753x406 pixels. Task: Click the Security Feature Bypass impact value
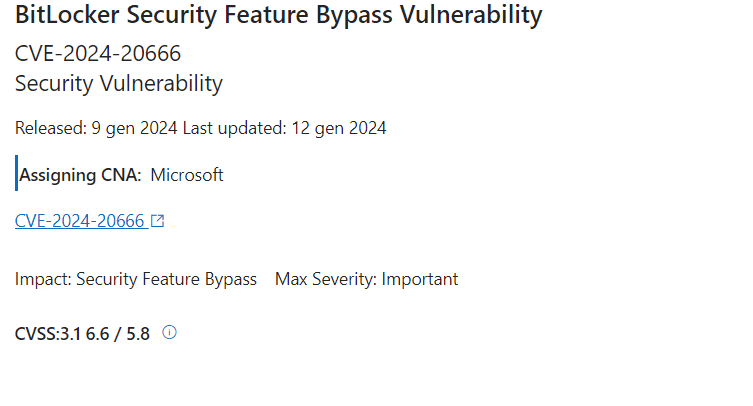tap(167, 279)
